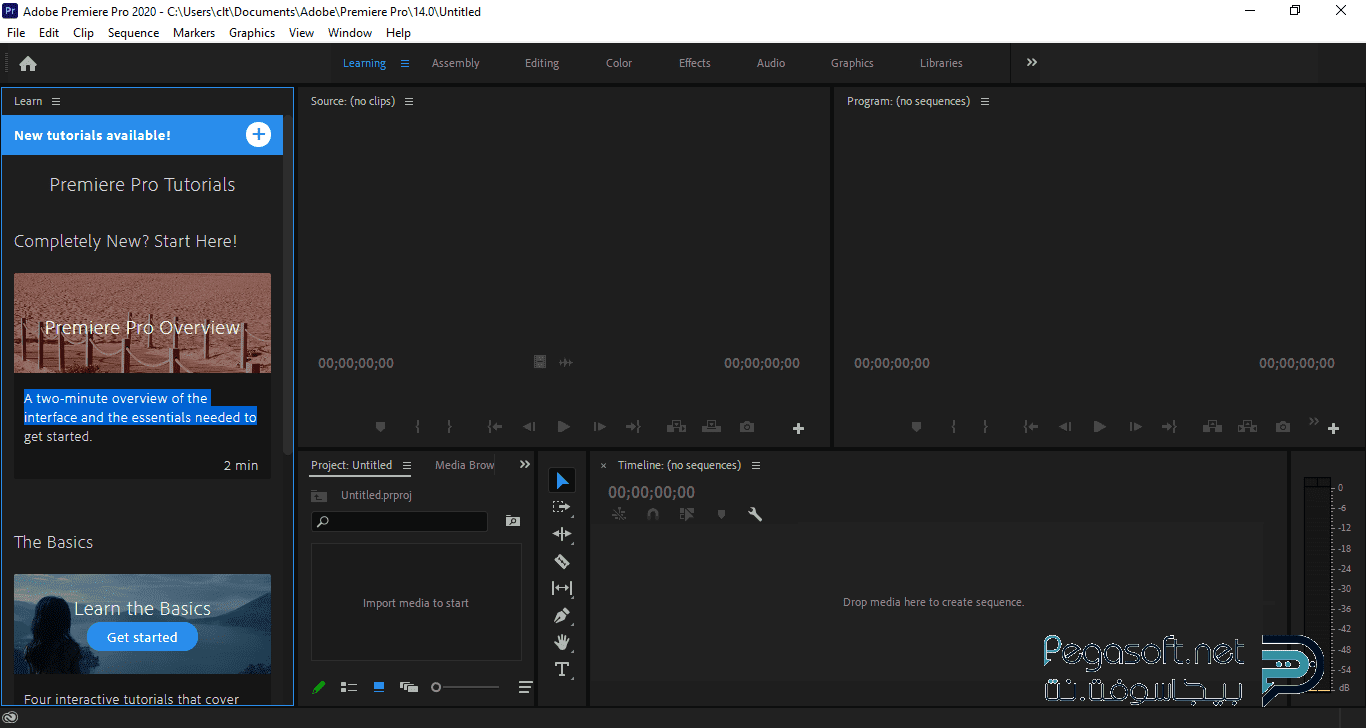The width and height of the screenshot is (1366, 728).
Task: Step forward one frame in Source monitor
Action: [x=599, y=427]
